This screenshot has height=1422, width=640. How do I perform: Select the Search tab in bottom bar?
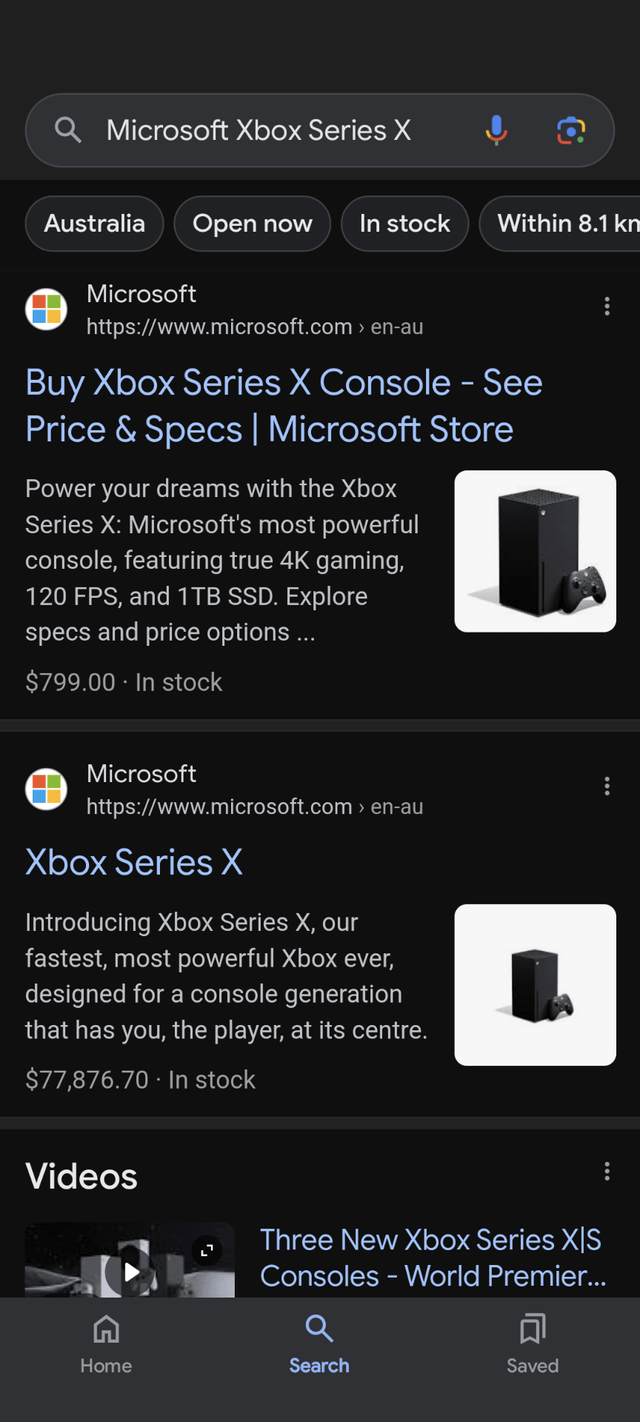click(x=319, y=1344)
